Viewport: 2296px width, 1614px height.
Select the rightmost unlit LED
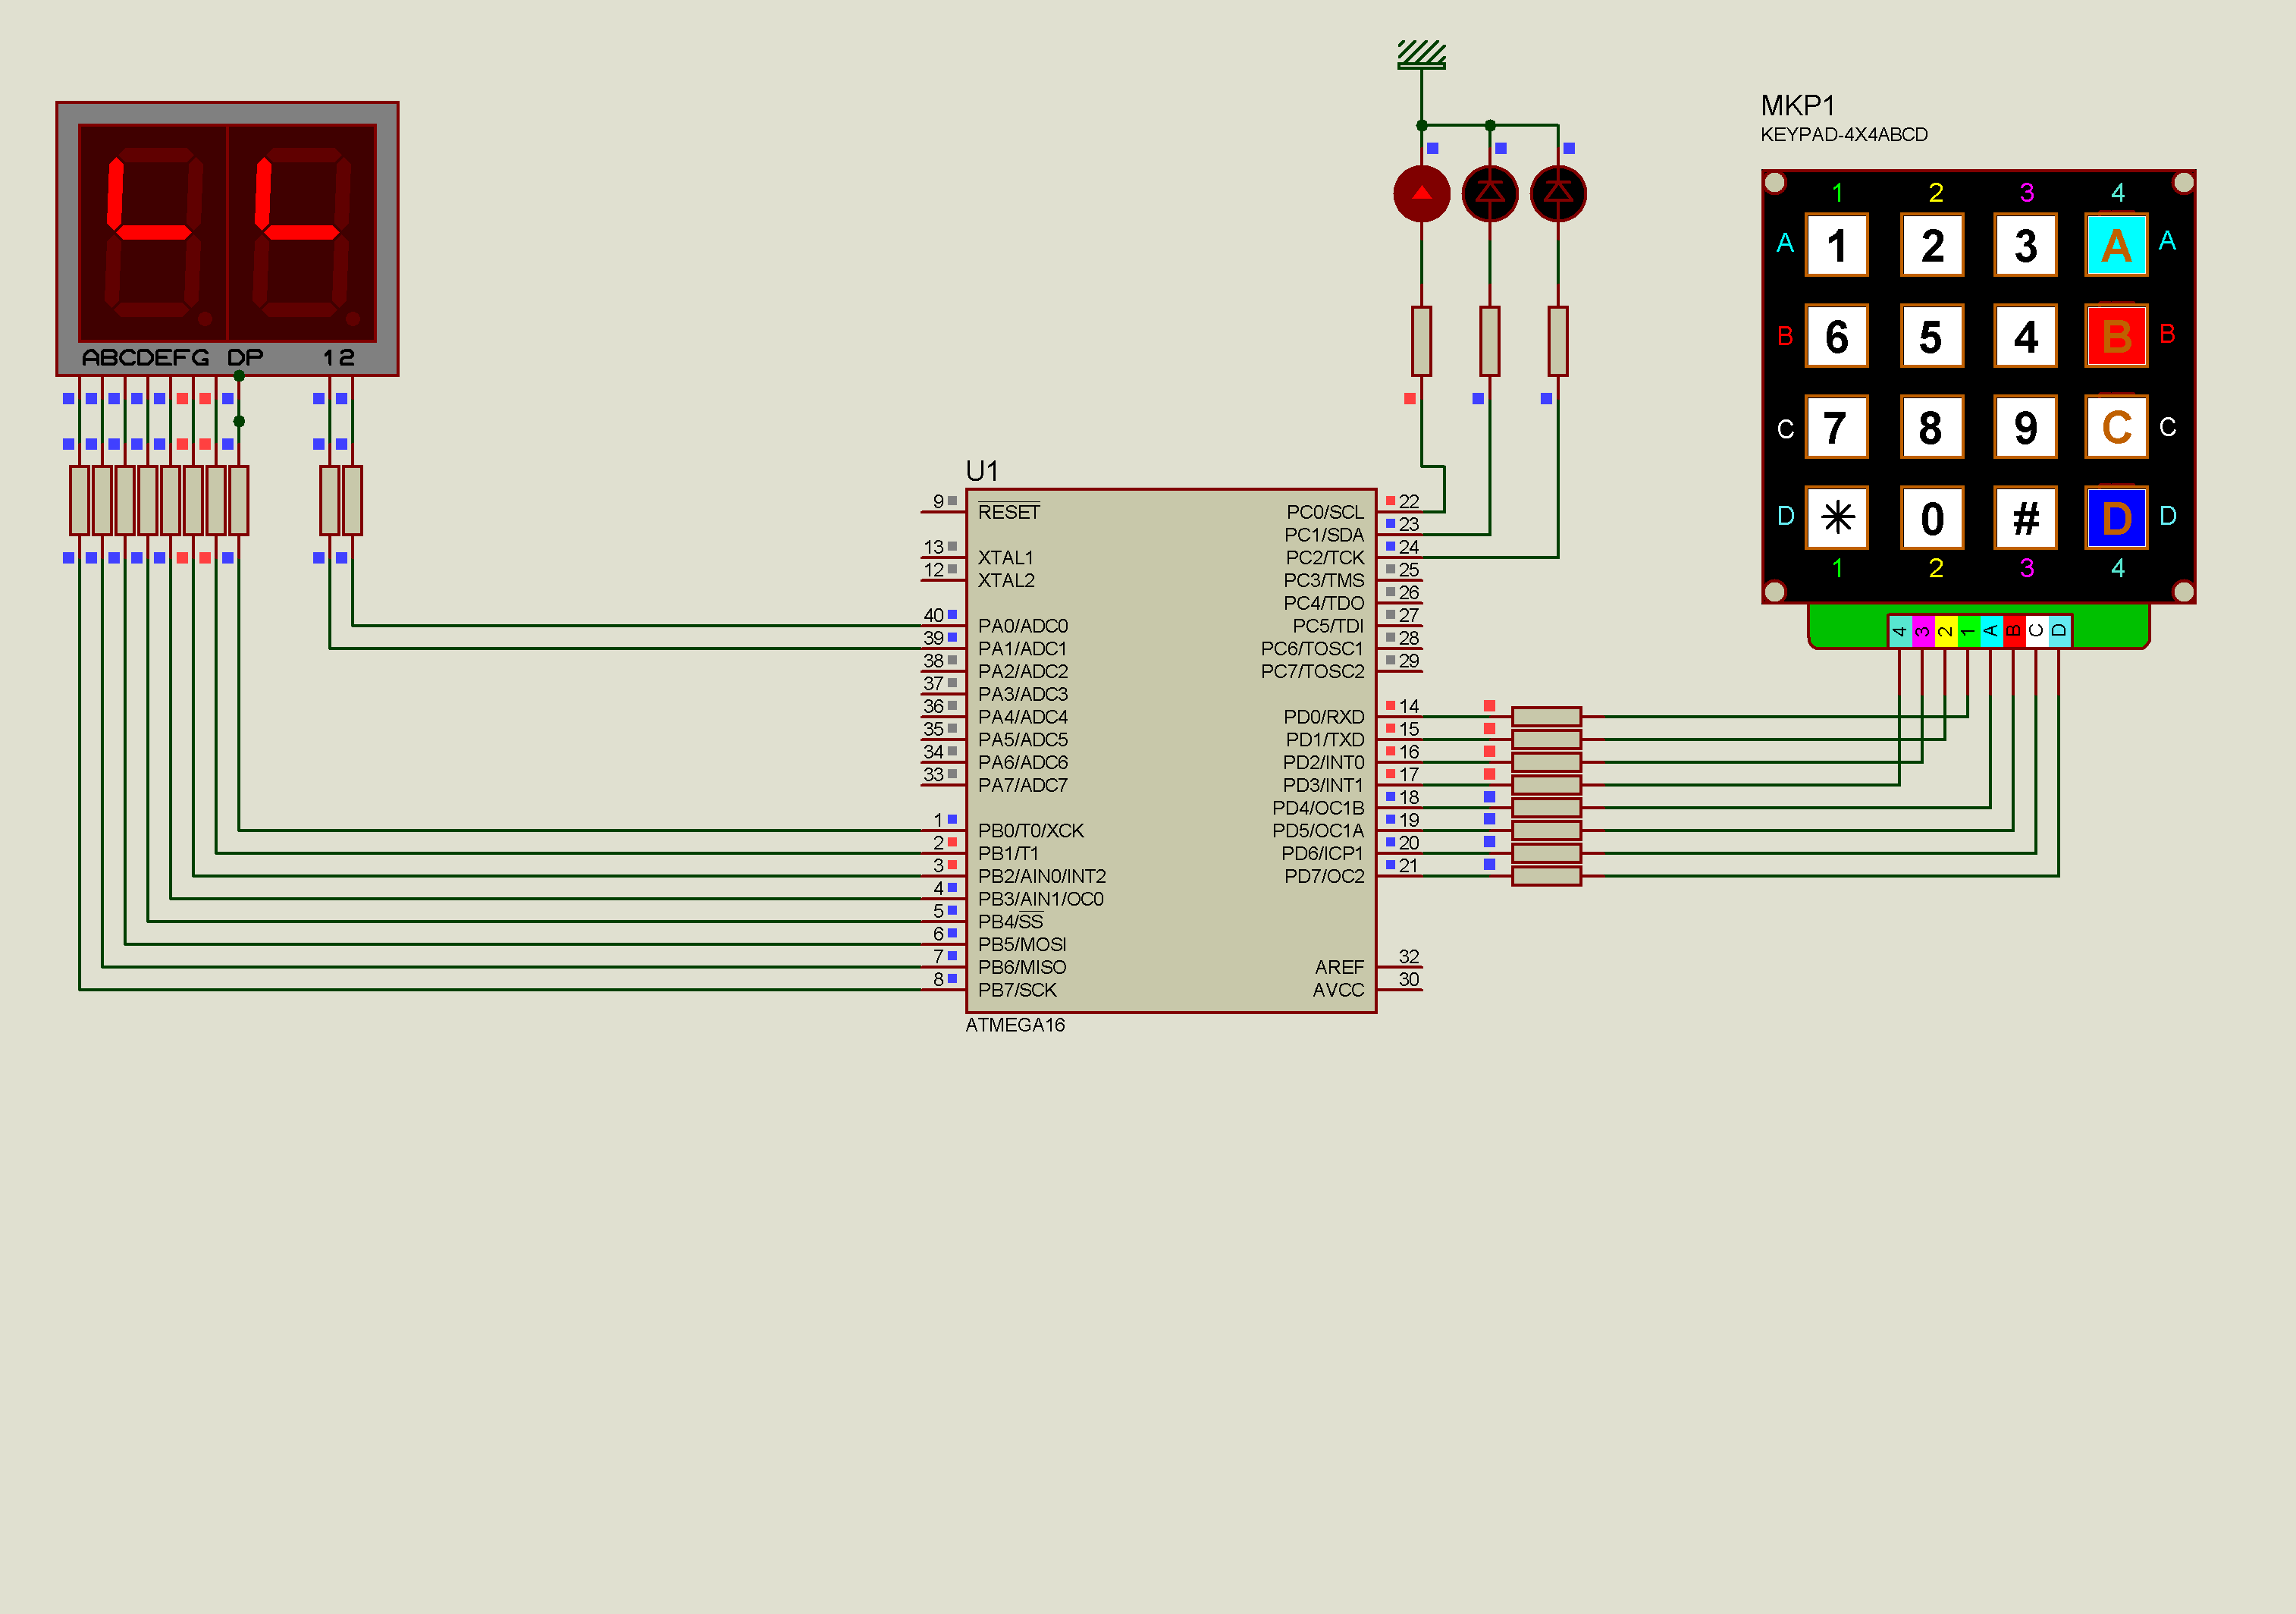[1557, 194]
